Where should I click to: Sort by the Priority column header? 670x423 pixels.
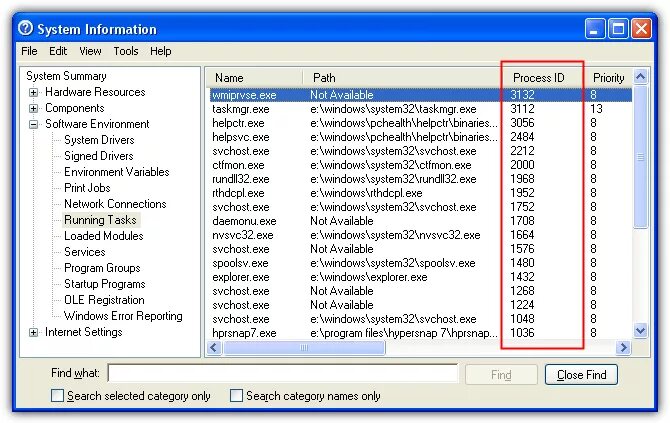(608, 78)
